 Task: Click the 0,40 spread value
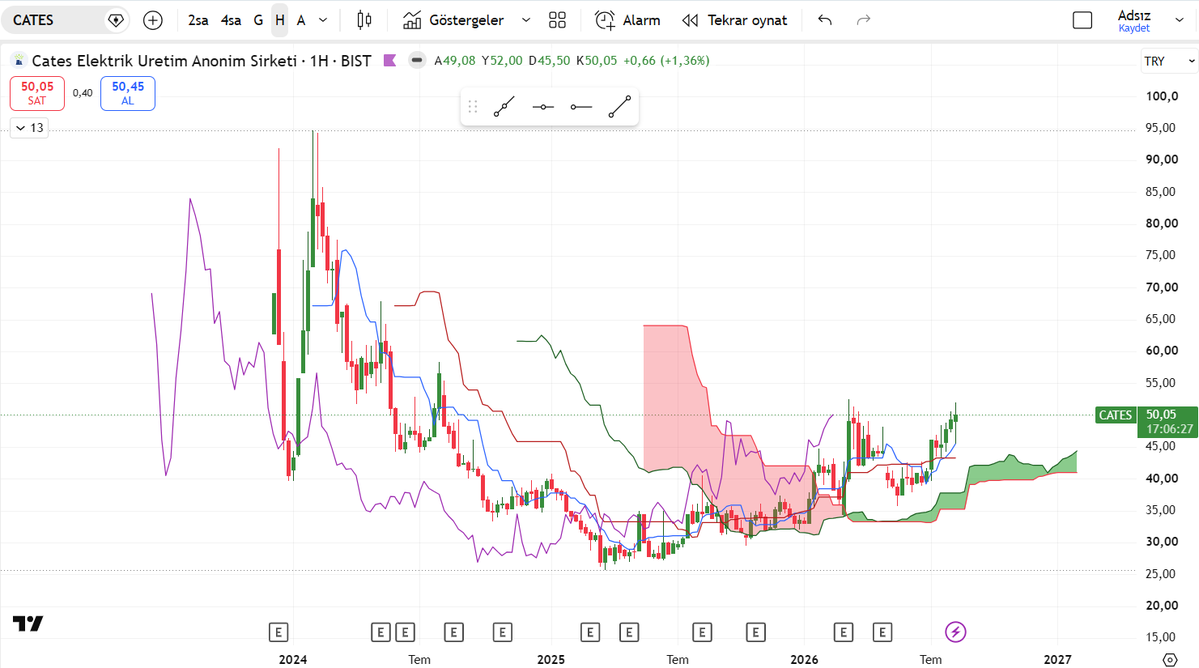pyautogui.click(x=83, y=93)
